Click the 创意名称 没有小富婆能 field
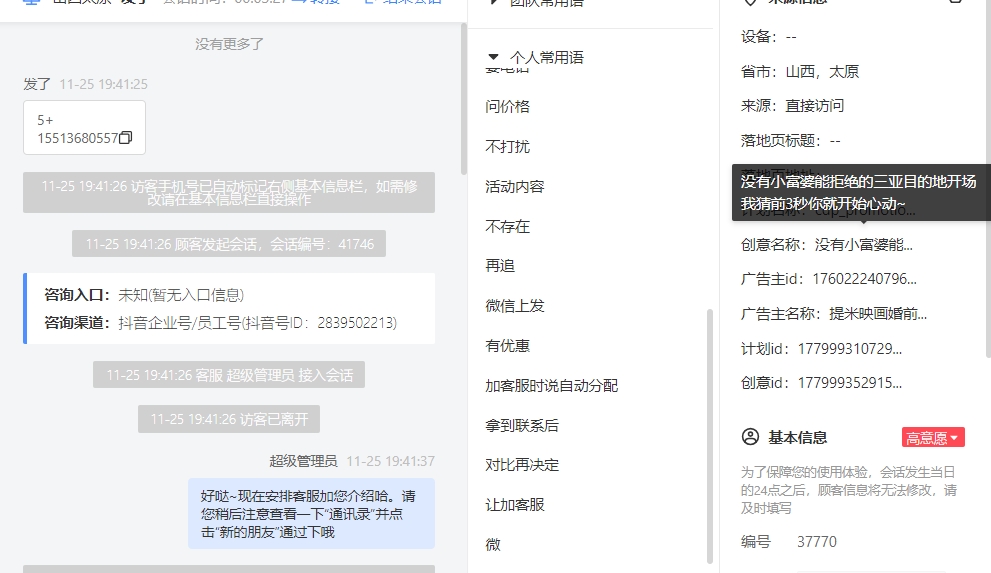Screen dimensions: 991x573 click(x=827, y=244)
